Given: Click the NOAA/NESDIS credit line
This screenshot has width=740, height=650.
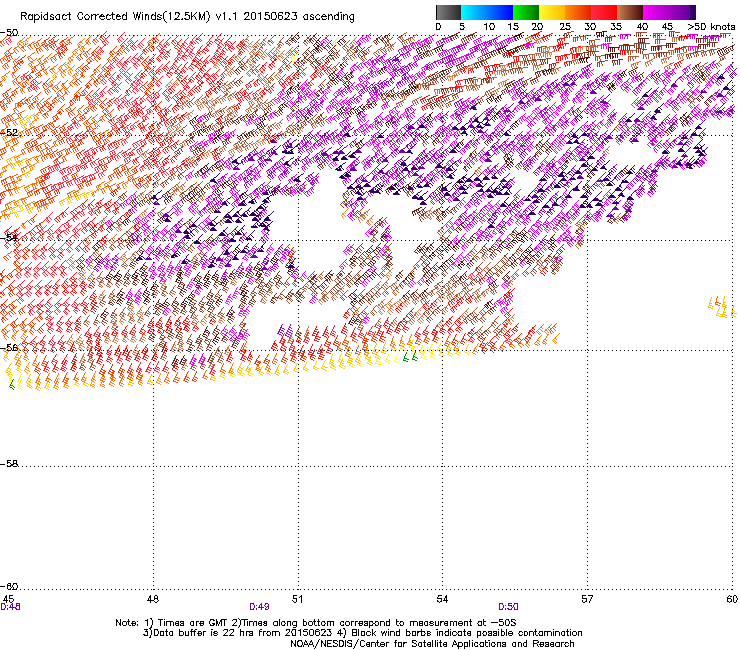Looking at the screenshot, I should 432,644.
